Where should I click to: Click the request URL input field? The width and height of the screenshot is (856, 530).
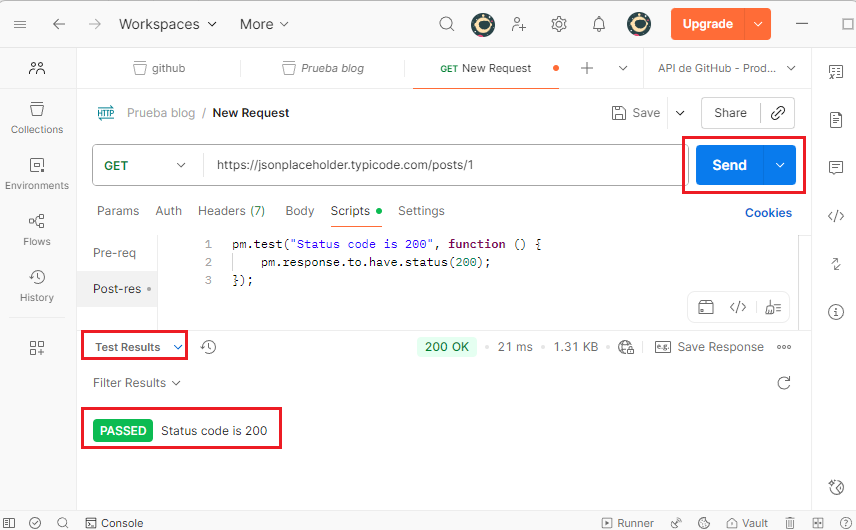440,165
